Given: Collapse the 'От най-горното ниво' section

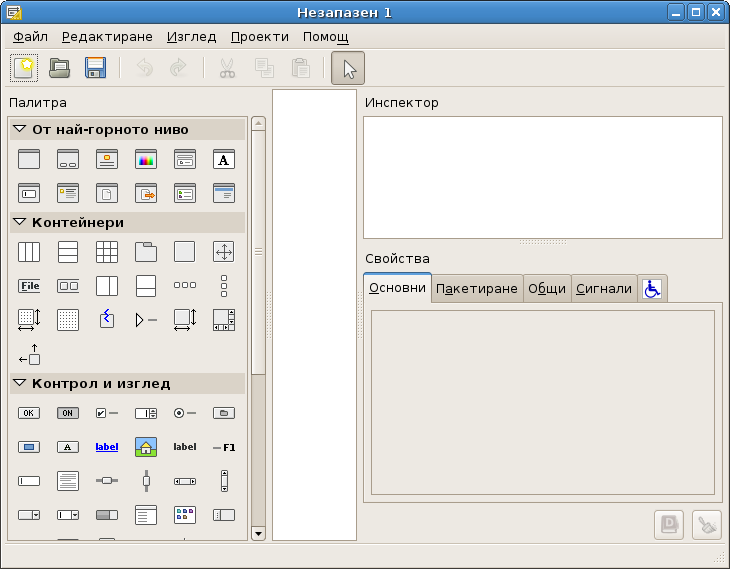Looking at the screenshot, I should (19, 129).
